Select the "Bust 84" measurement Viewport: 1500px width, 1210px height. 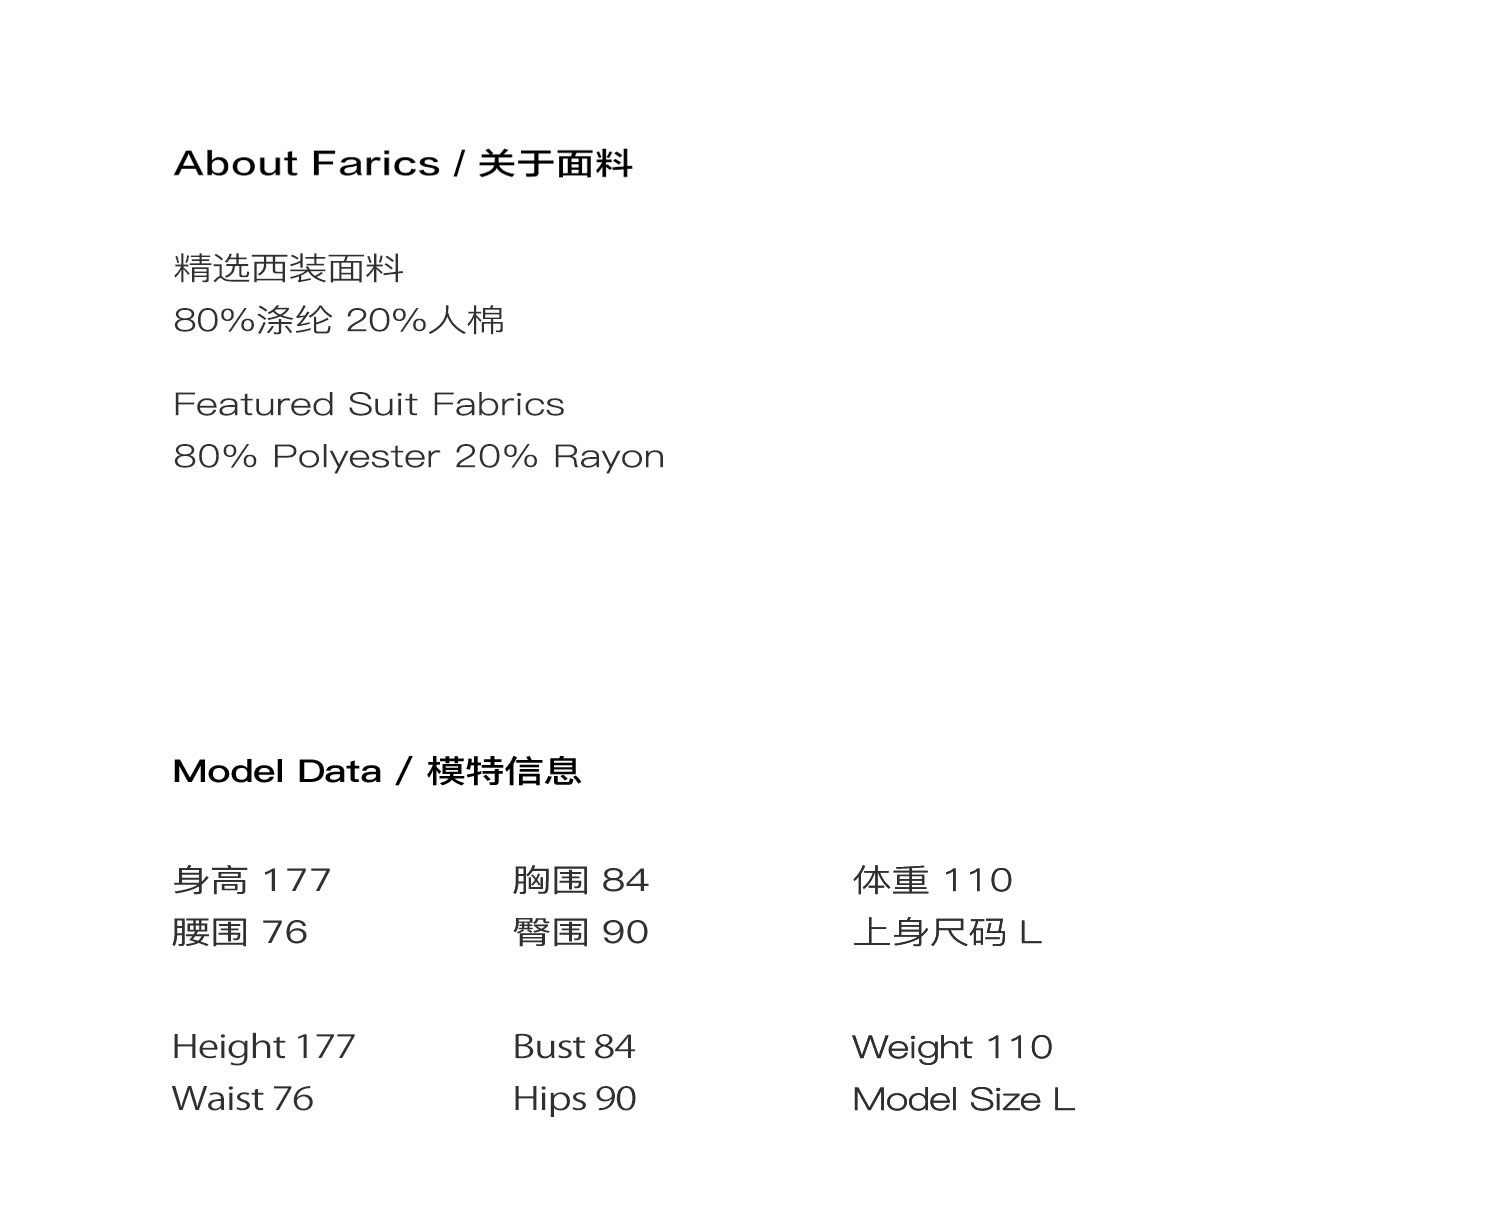point(573,1047)
